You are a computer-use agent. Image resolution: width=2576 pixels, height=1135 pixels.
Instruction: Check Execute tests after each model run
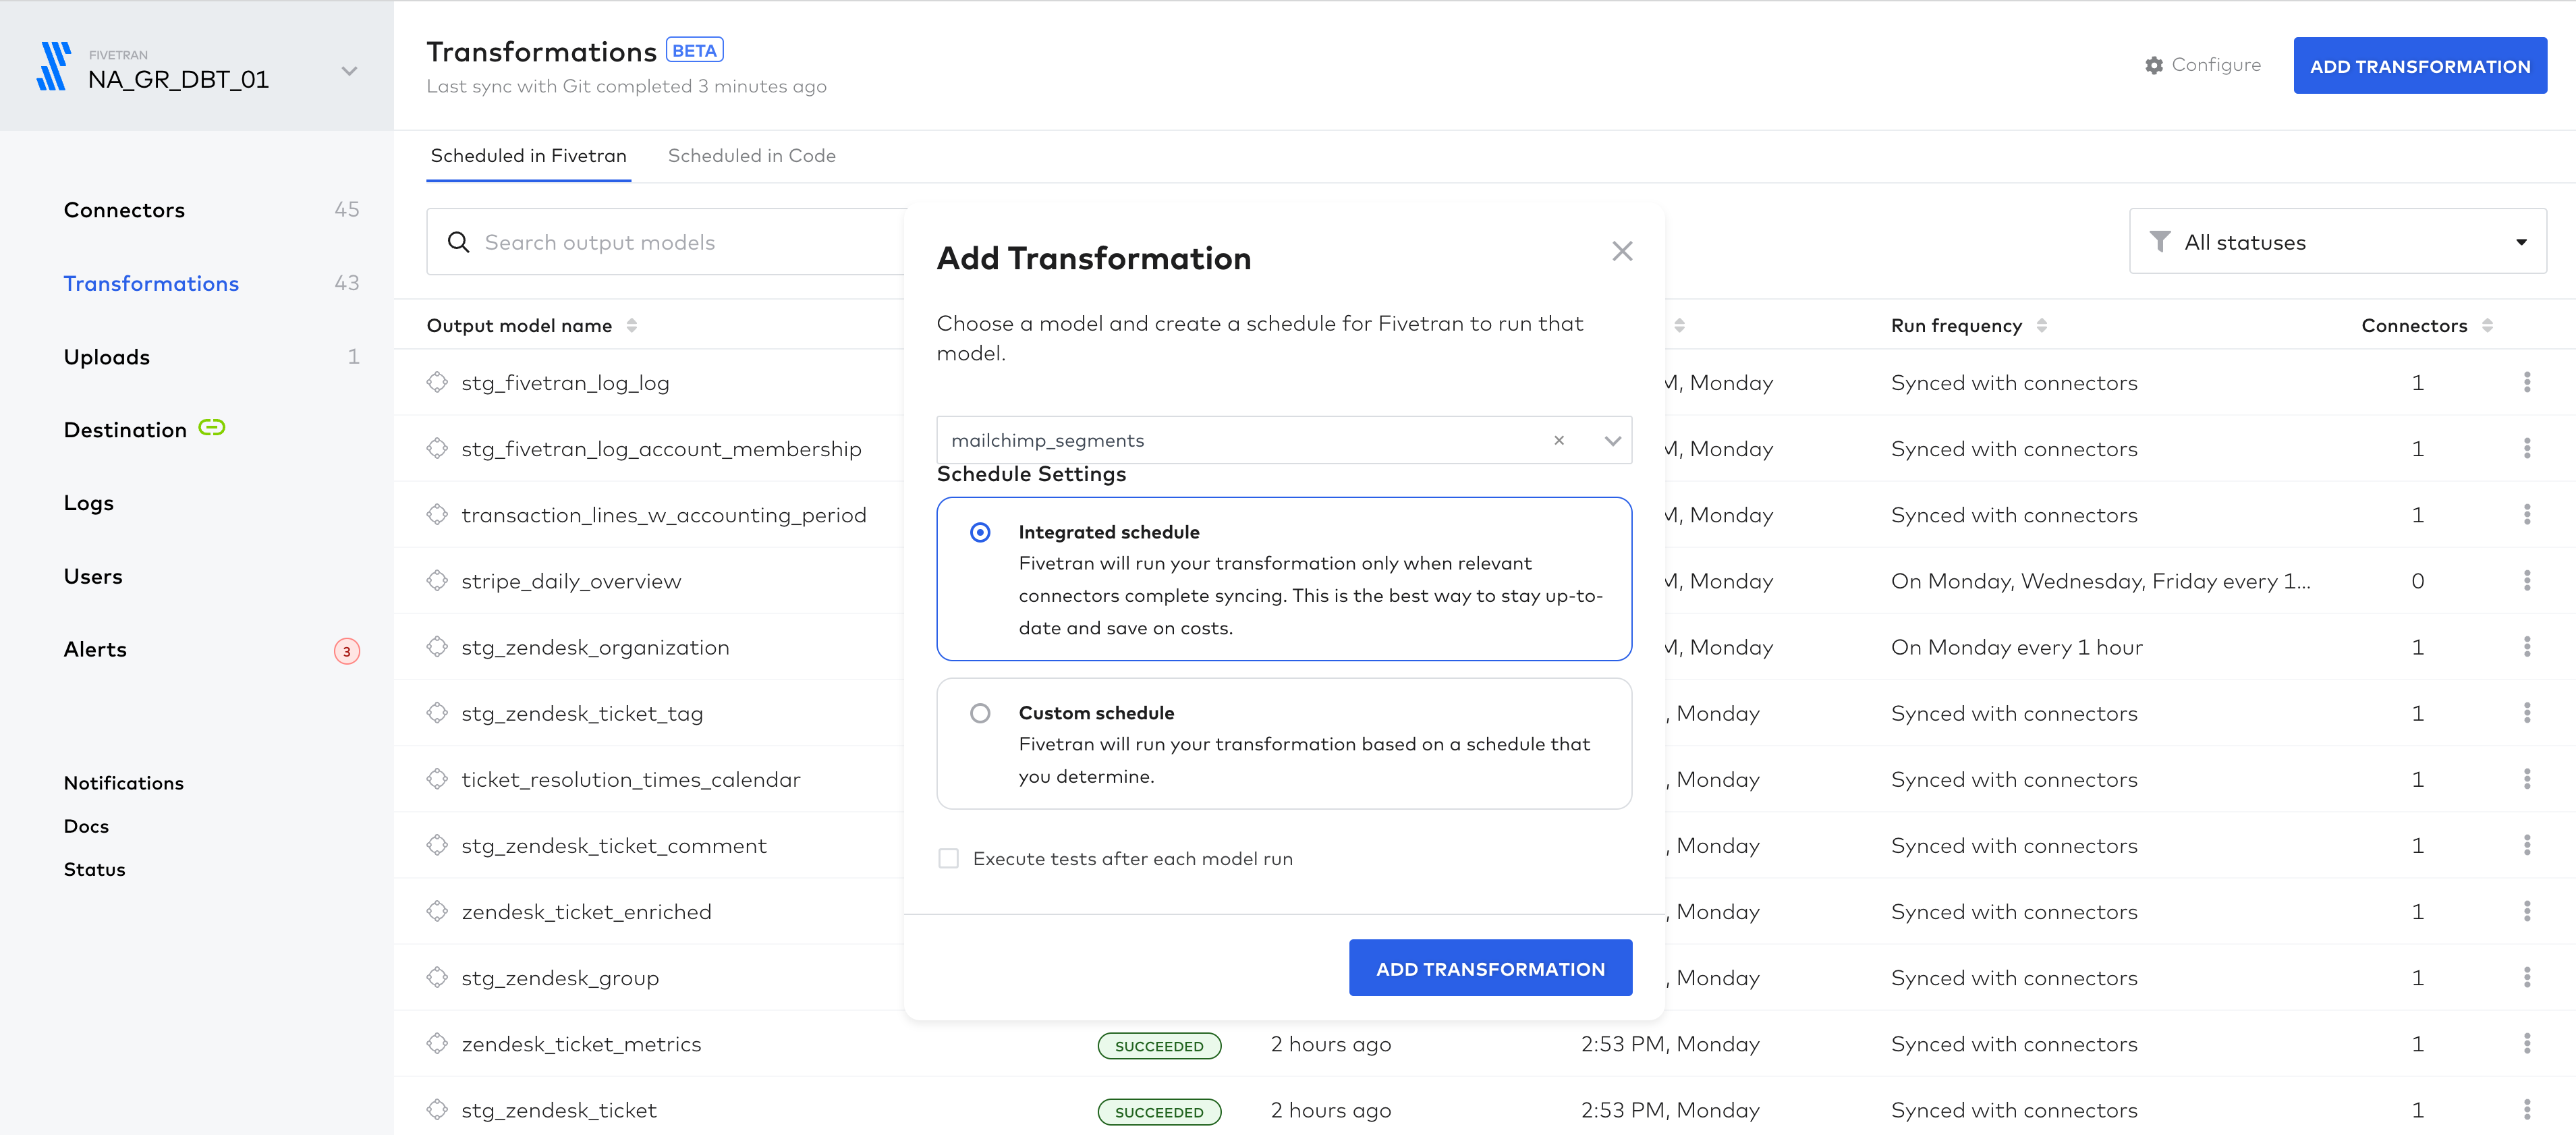948,859
